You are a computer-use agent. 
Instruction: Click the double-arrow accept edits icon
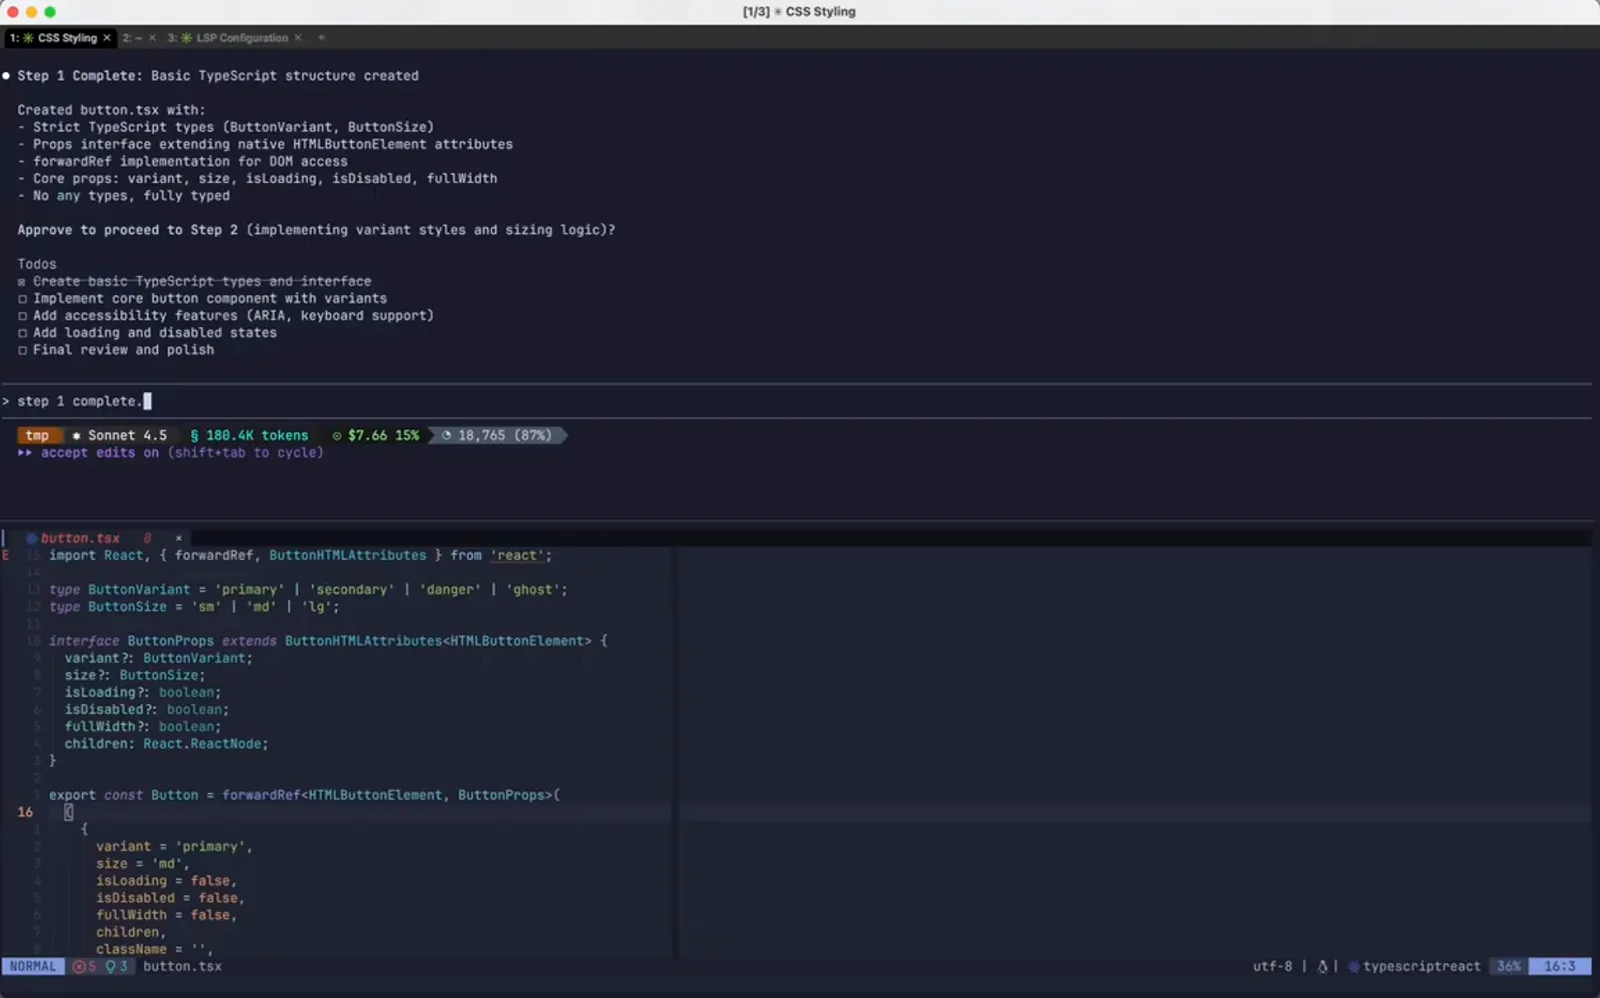[x=24, y=453]
